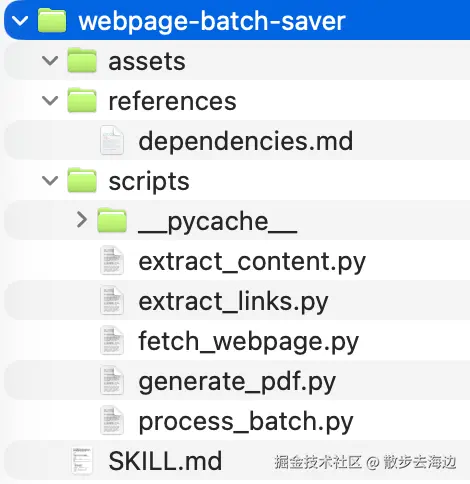The height and width of the screenshot is (484, 470).
Task: Click the assets folder icon
Action: point(82,60)
